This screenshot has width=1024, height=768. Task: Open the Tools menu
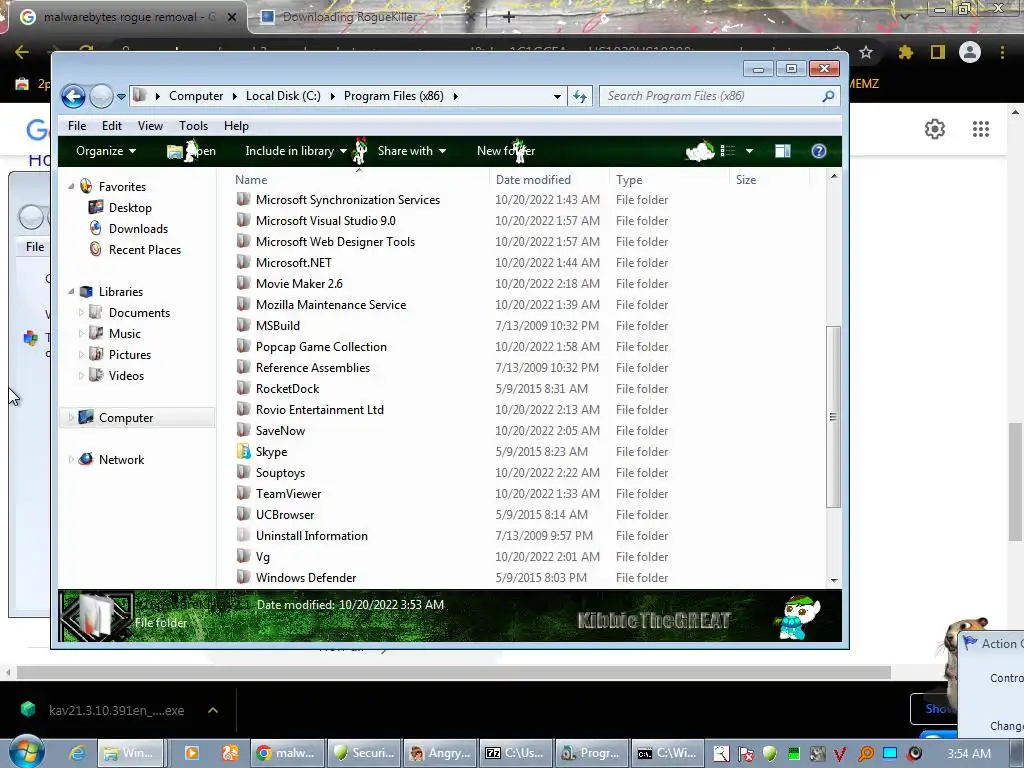193,125
